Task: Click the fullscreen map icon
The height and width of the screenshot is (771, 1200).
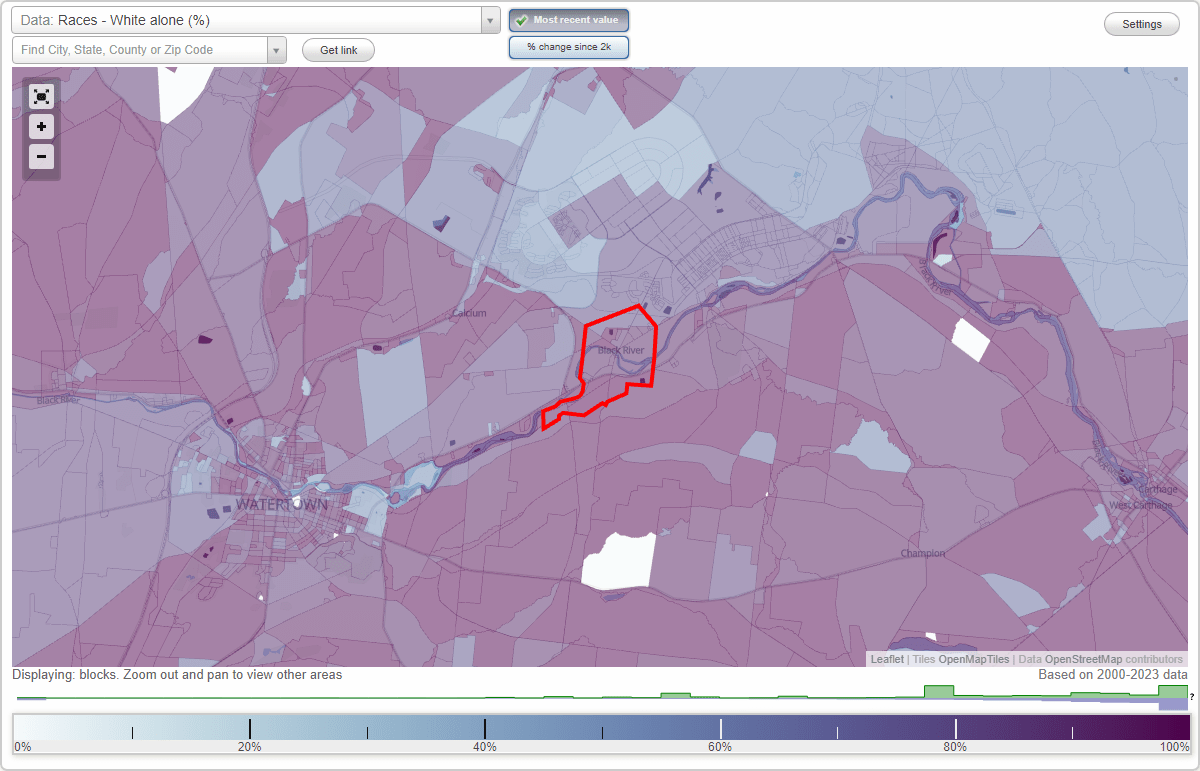Action: tap(41, 96)
